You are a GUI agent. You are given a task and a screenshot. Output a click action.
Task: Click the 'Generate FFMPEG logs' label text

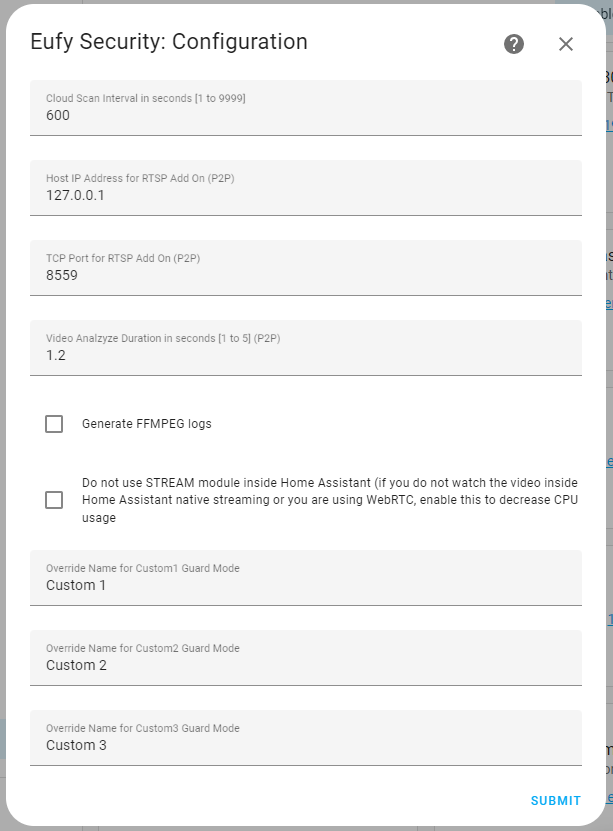pyautogui.click(x=147, y=424)
